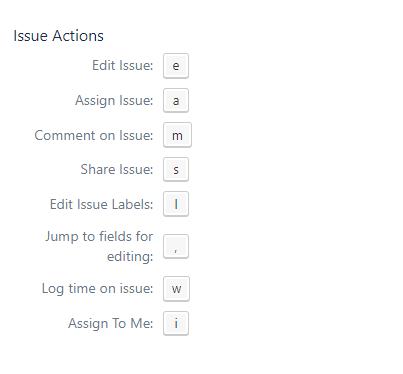Image resolution: width=403 pixels, height=374 pixels.
Task: Click the 'e' key for Edit Issue
Action: pos(176,66)
